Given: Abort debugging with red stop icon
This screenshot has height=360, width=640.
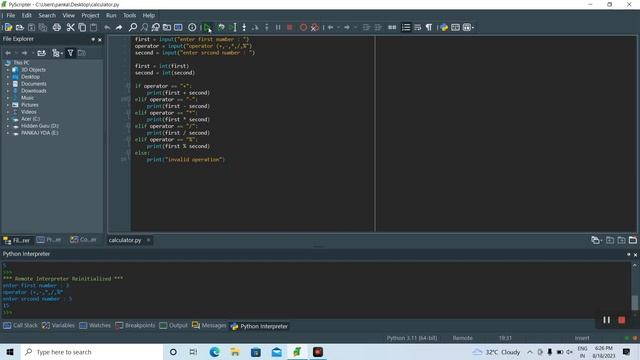Looking at the screenshot, I should [x=289, y=27].
